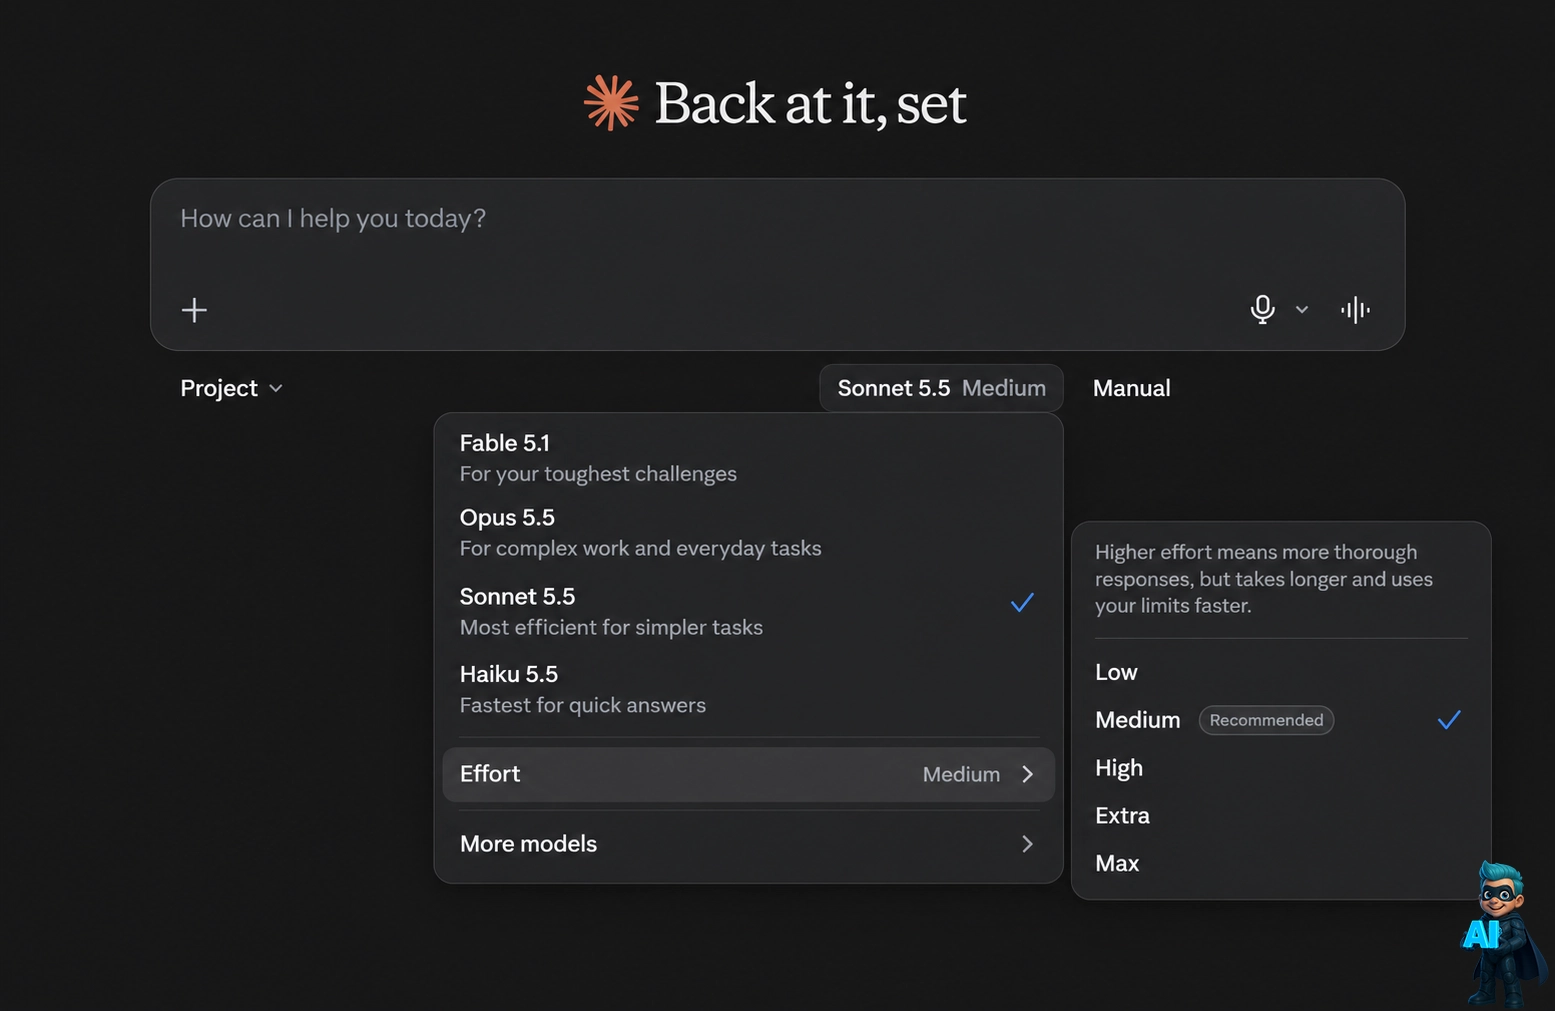Start voice mode with waveform icon
This screenshot has height=1011, width=1555.
click(x=1355, y=310)
